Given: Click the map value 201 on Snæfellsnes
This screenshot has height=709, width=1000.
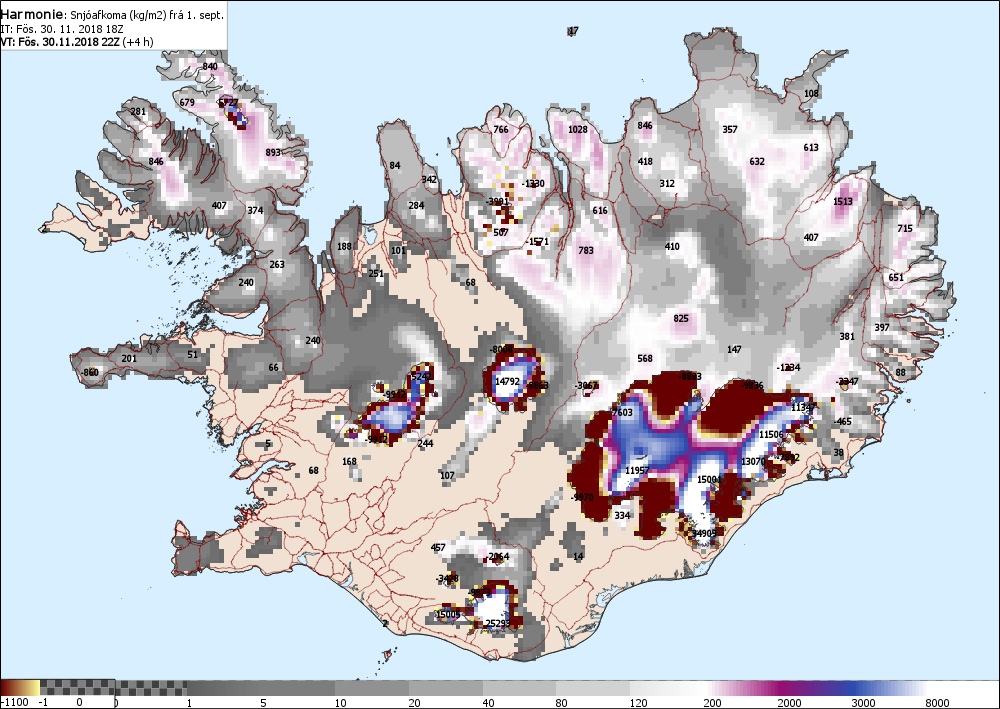Looking at the screenshot, I should tap(129, 358).
